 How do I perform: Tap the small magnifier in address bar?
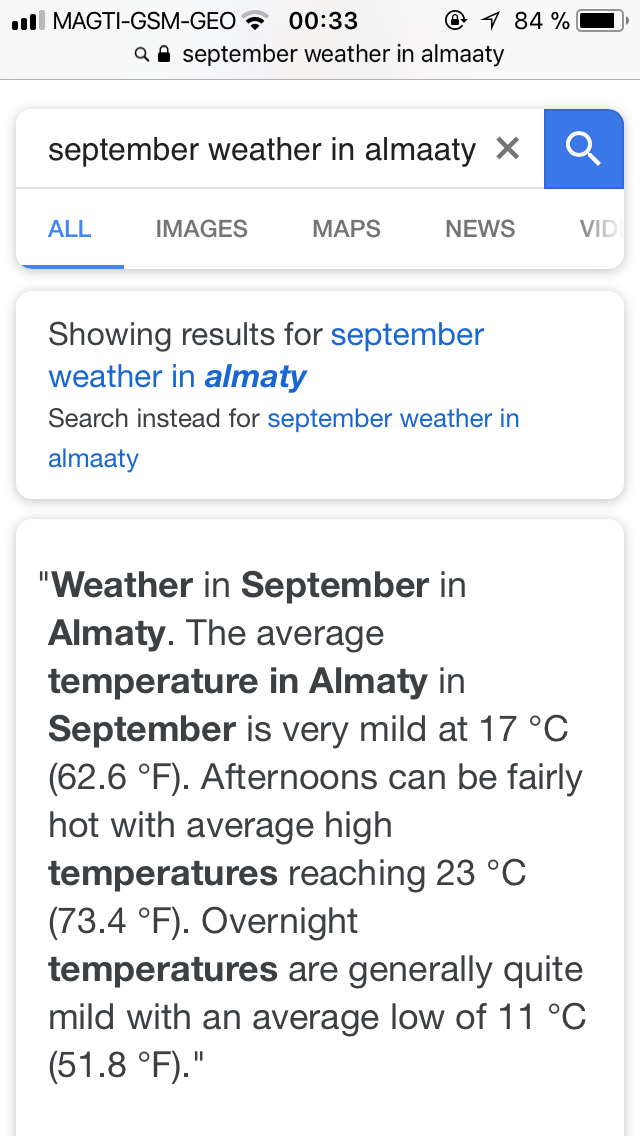tap(143, 54)
